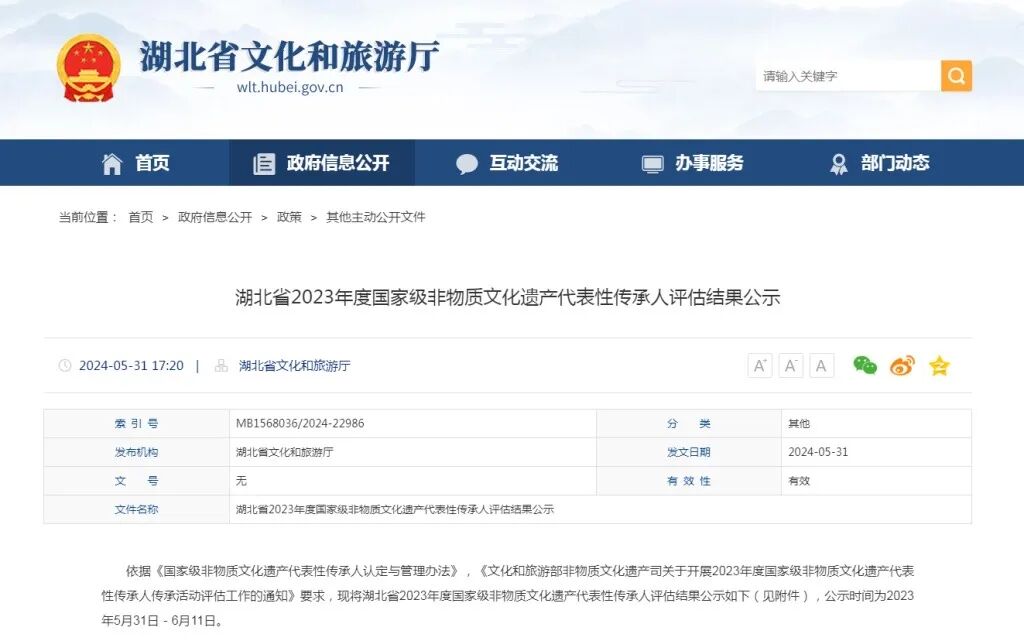This screenshot has height=641, width=1024.
Task: Bookmark the page with the star icon
Action: coord(939,366)
